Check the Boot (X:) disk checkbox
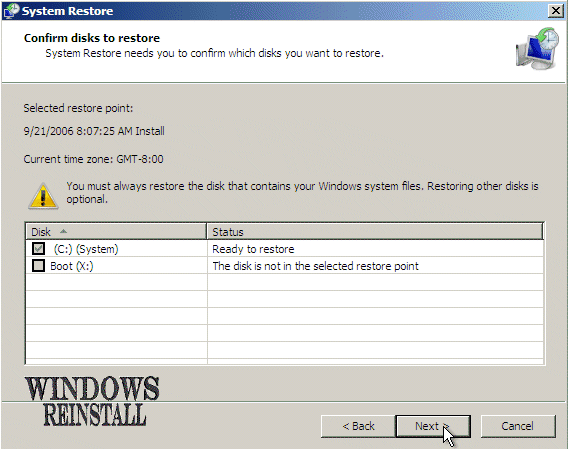Screen dimensions: 568x449 [38, 266]
